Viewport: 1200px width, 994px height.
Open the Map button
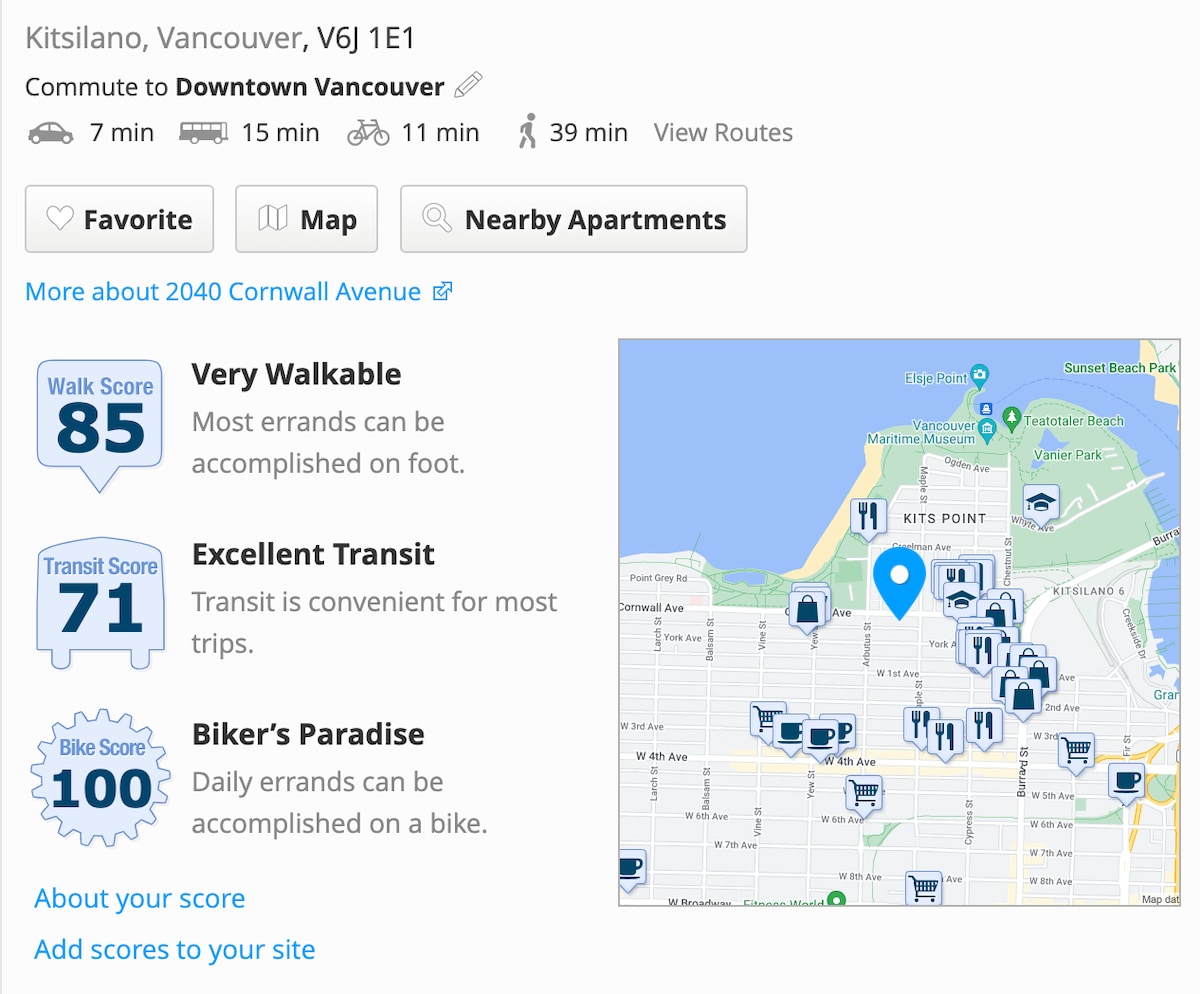(306, 219)
